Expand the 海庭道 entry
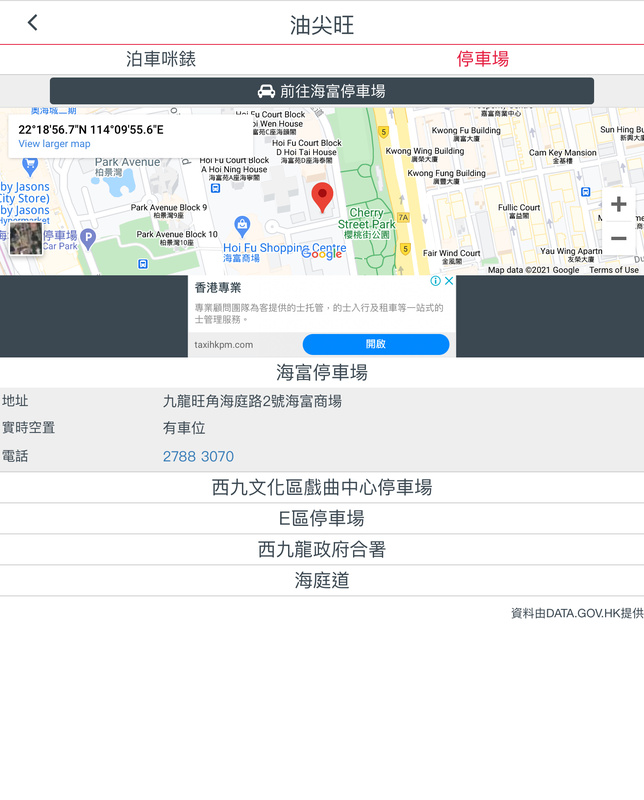Image resolution: width=644 pixels, height=800 pixels. point(321,580)
